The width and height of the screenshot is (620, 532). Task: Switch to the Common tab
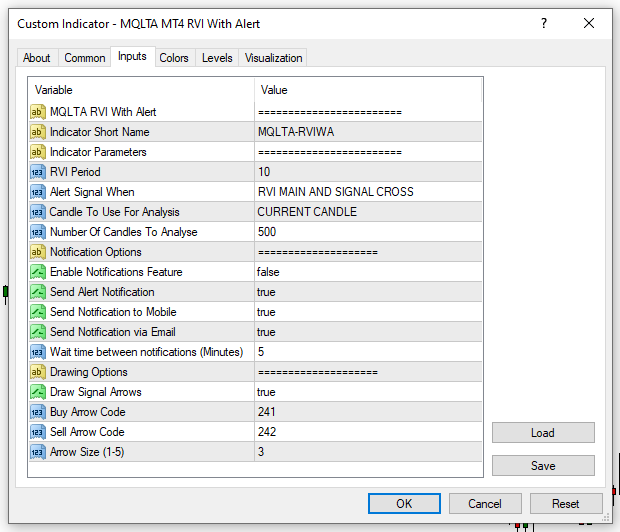click(x=85, y=58)
